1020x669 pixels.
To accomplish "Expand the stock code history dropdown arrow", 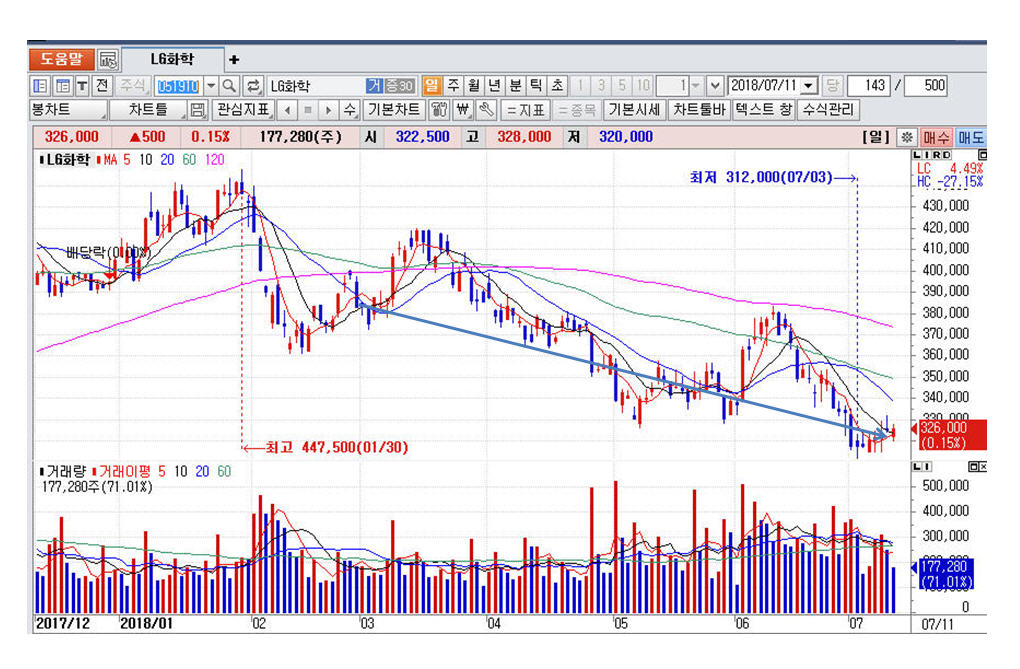I will coord(210,86).
